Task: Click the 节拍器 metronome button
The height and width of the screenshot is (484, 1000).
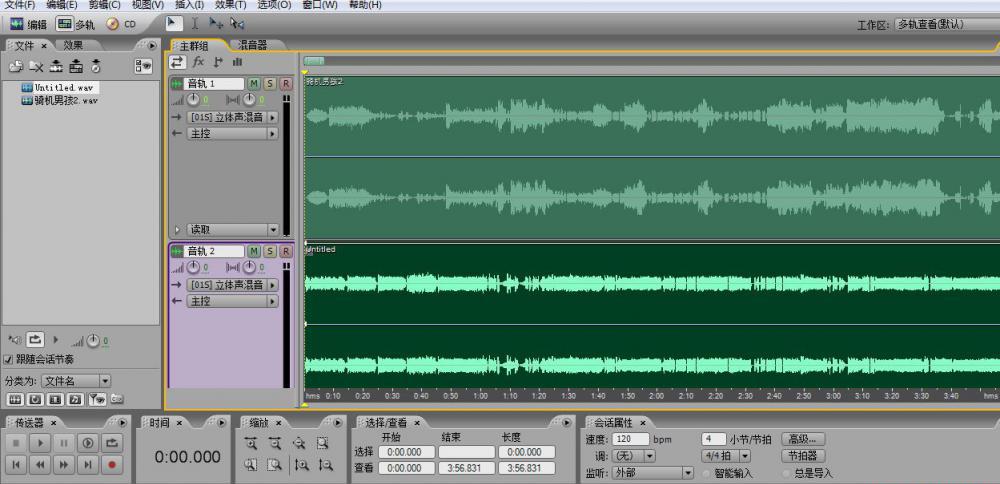Action: [803, 456]
